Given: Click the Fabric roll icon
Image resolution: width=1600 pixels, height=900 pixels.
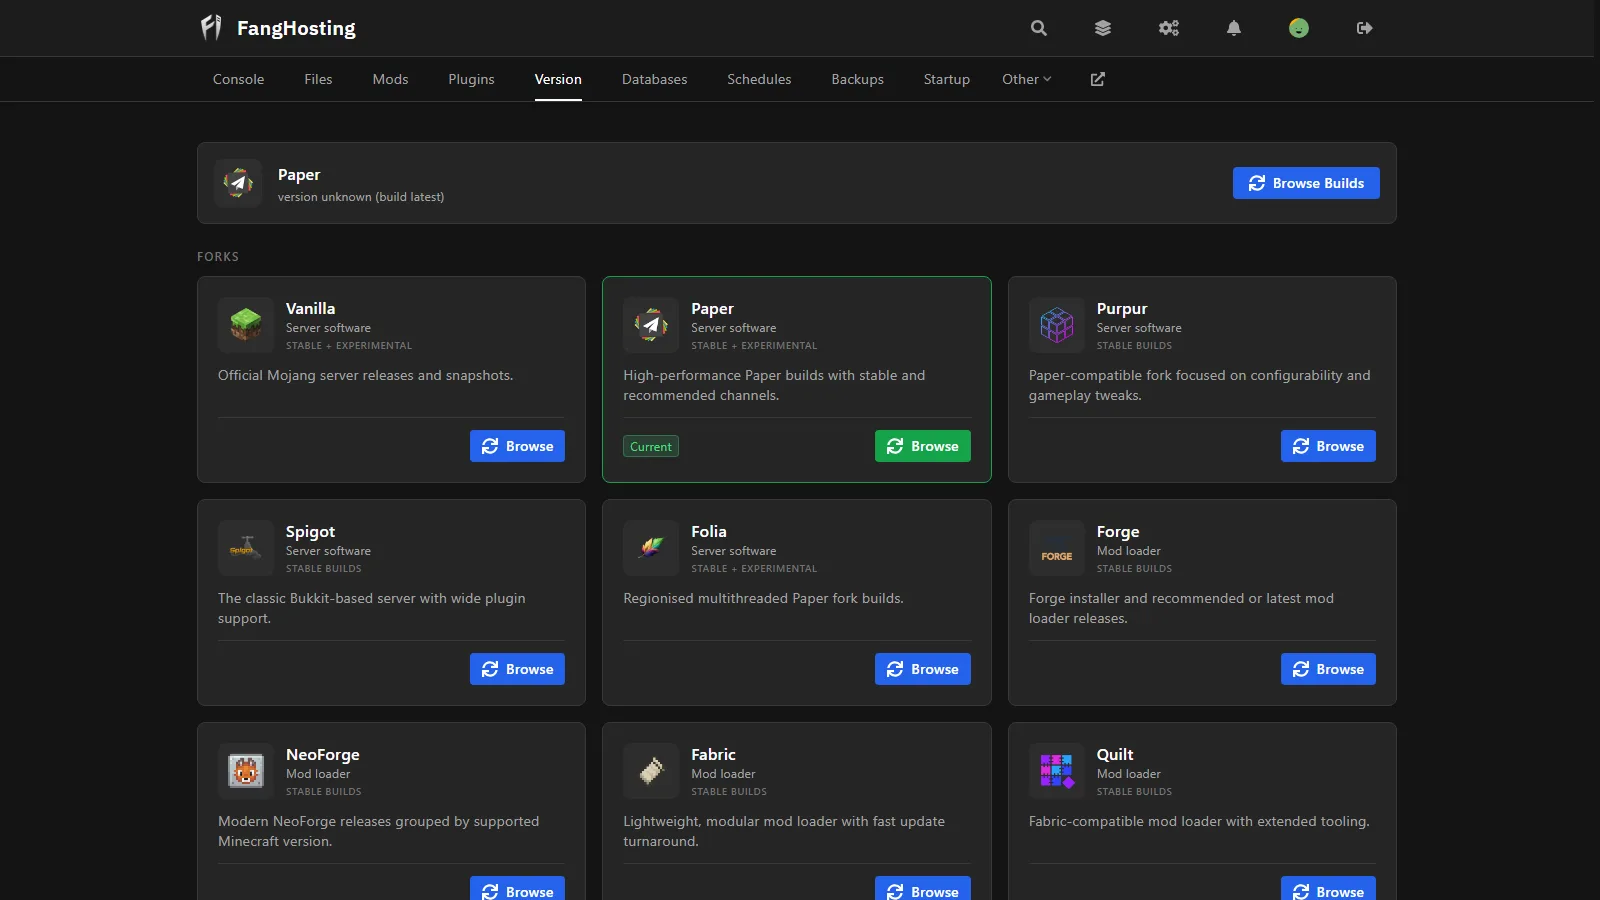Looking at the screenshot, I should click(x=651, y=771).
